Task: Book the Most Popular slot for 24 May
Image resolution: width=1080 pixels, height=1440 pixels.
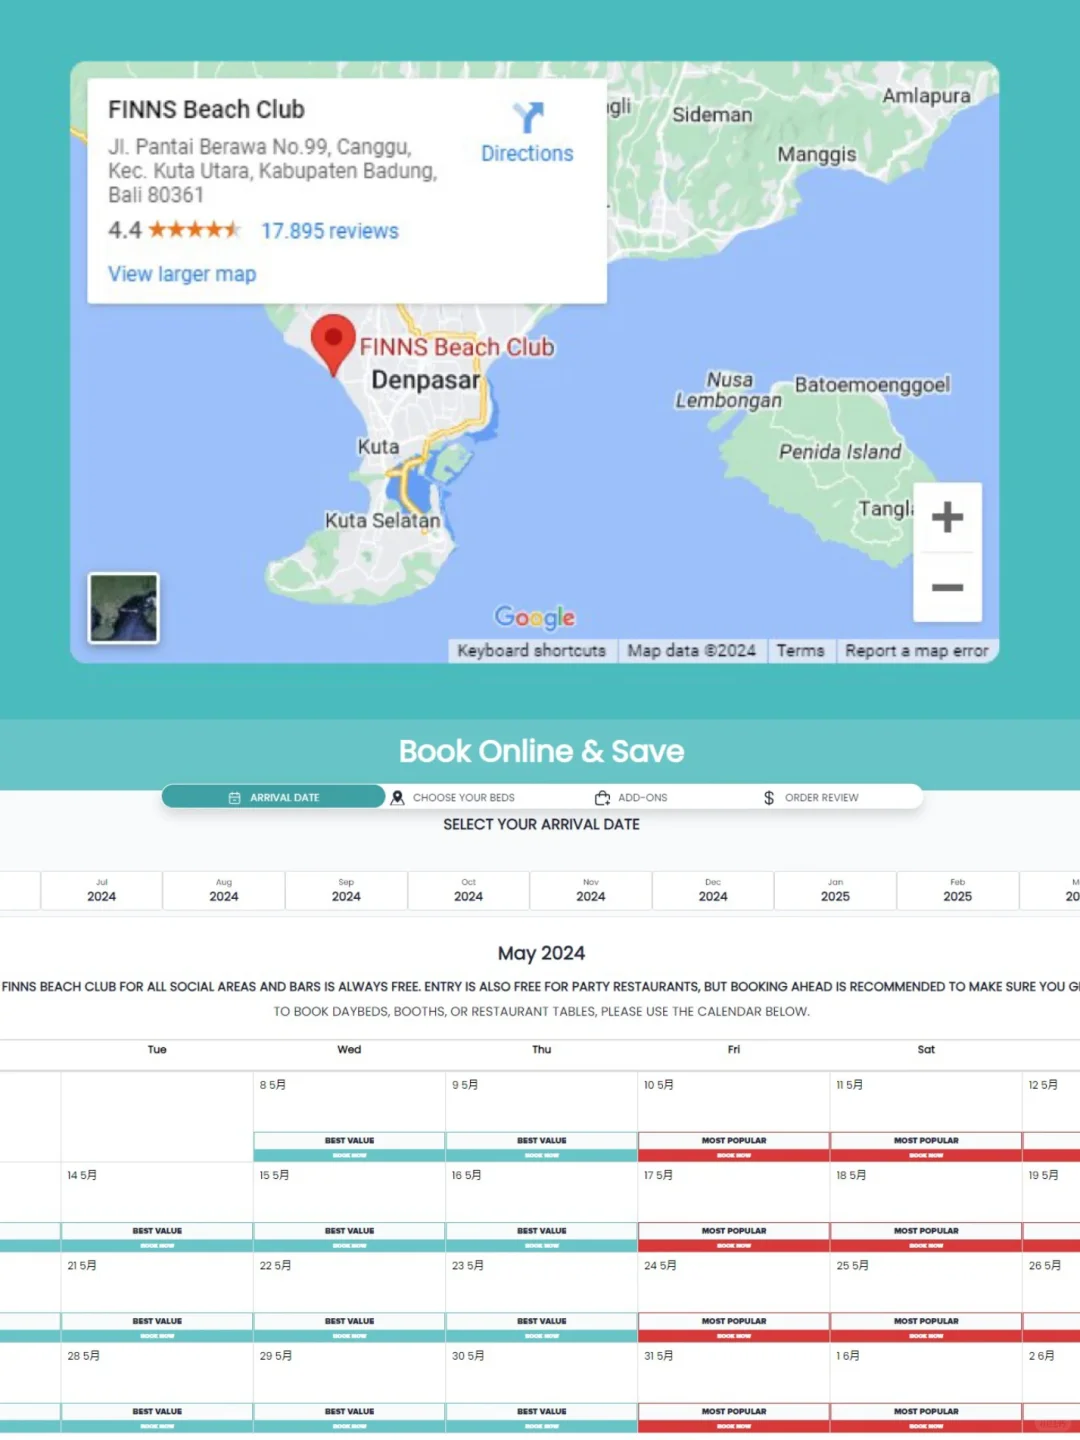Action: coord(734,1327)
